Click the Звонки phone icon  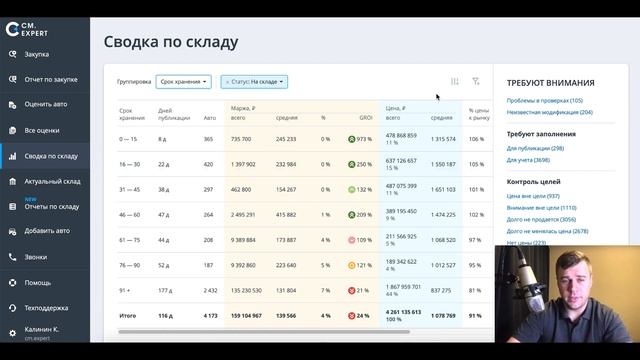click(13, 257)
